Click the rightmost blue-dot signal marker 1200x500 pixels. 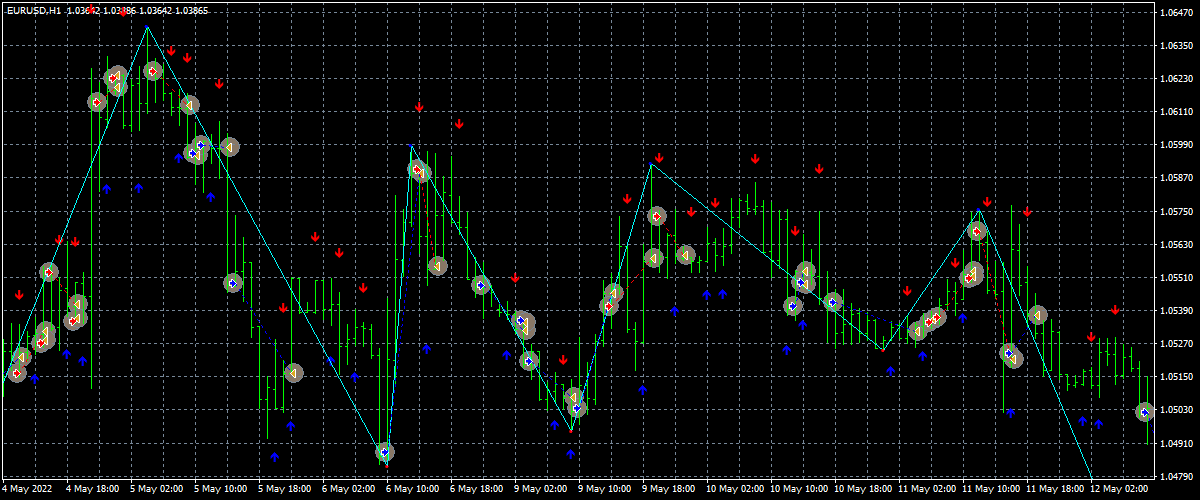coord(1146,412)
